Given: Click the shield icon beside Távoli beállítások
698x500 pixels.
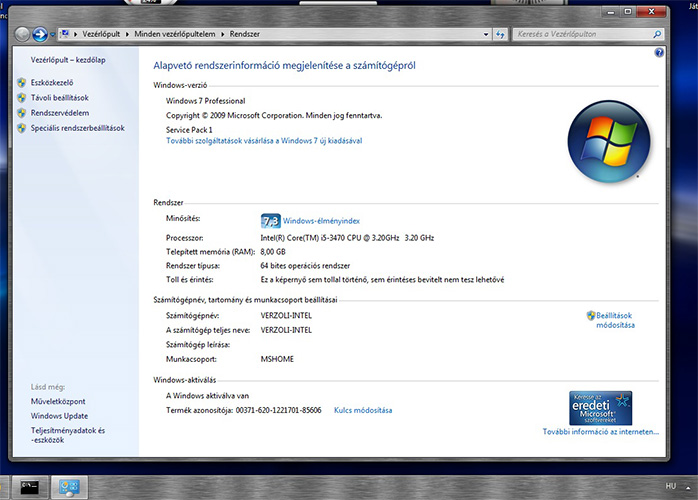Looking at the screenshot, I should click(21, 98).
